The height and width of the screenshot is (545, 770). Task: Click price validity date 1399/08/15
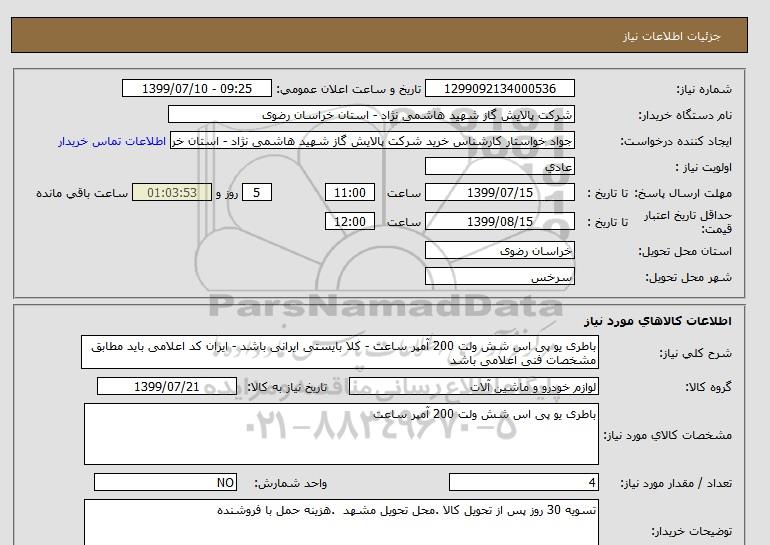499,221
